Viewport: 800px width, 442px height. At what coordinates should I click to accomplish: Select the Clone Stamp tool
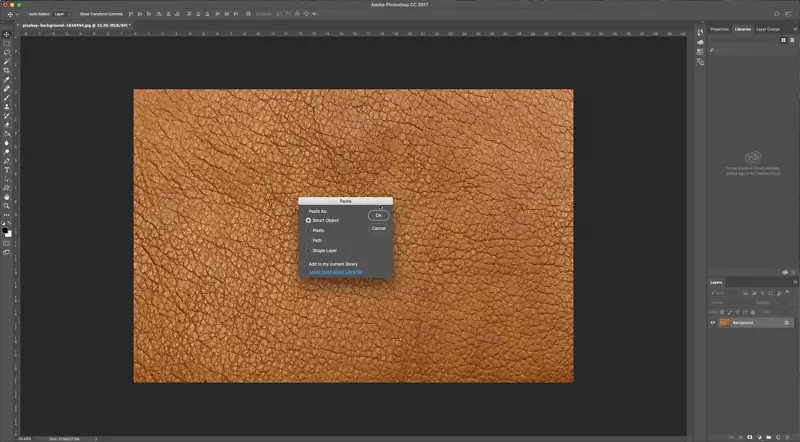7,107
